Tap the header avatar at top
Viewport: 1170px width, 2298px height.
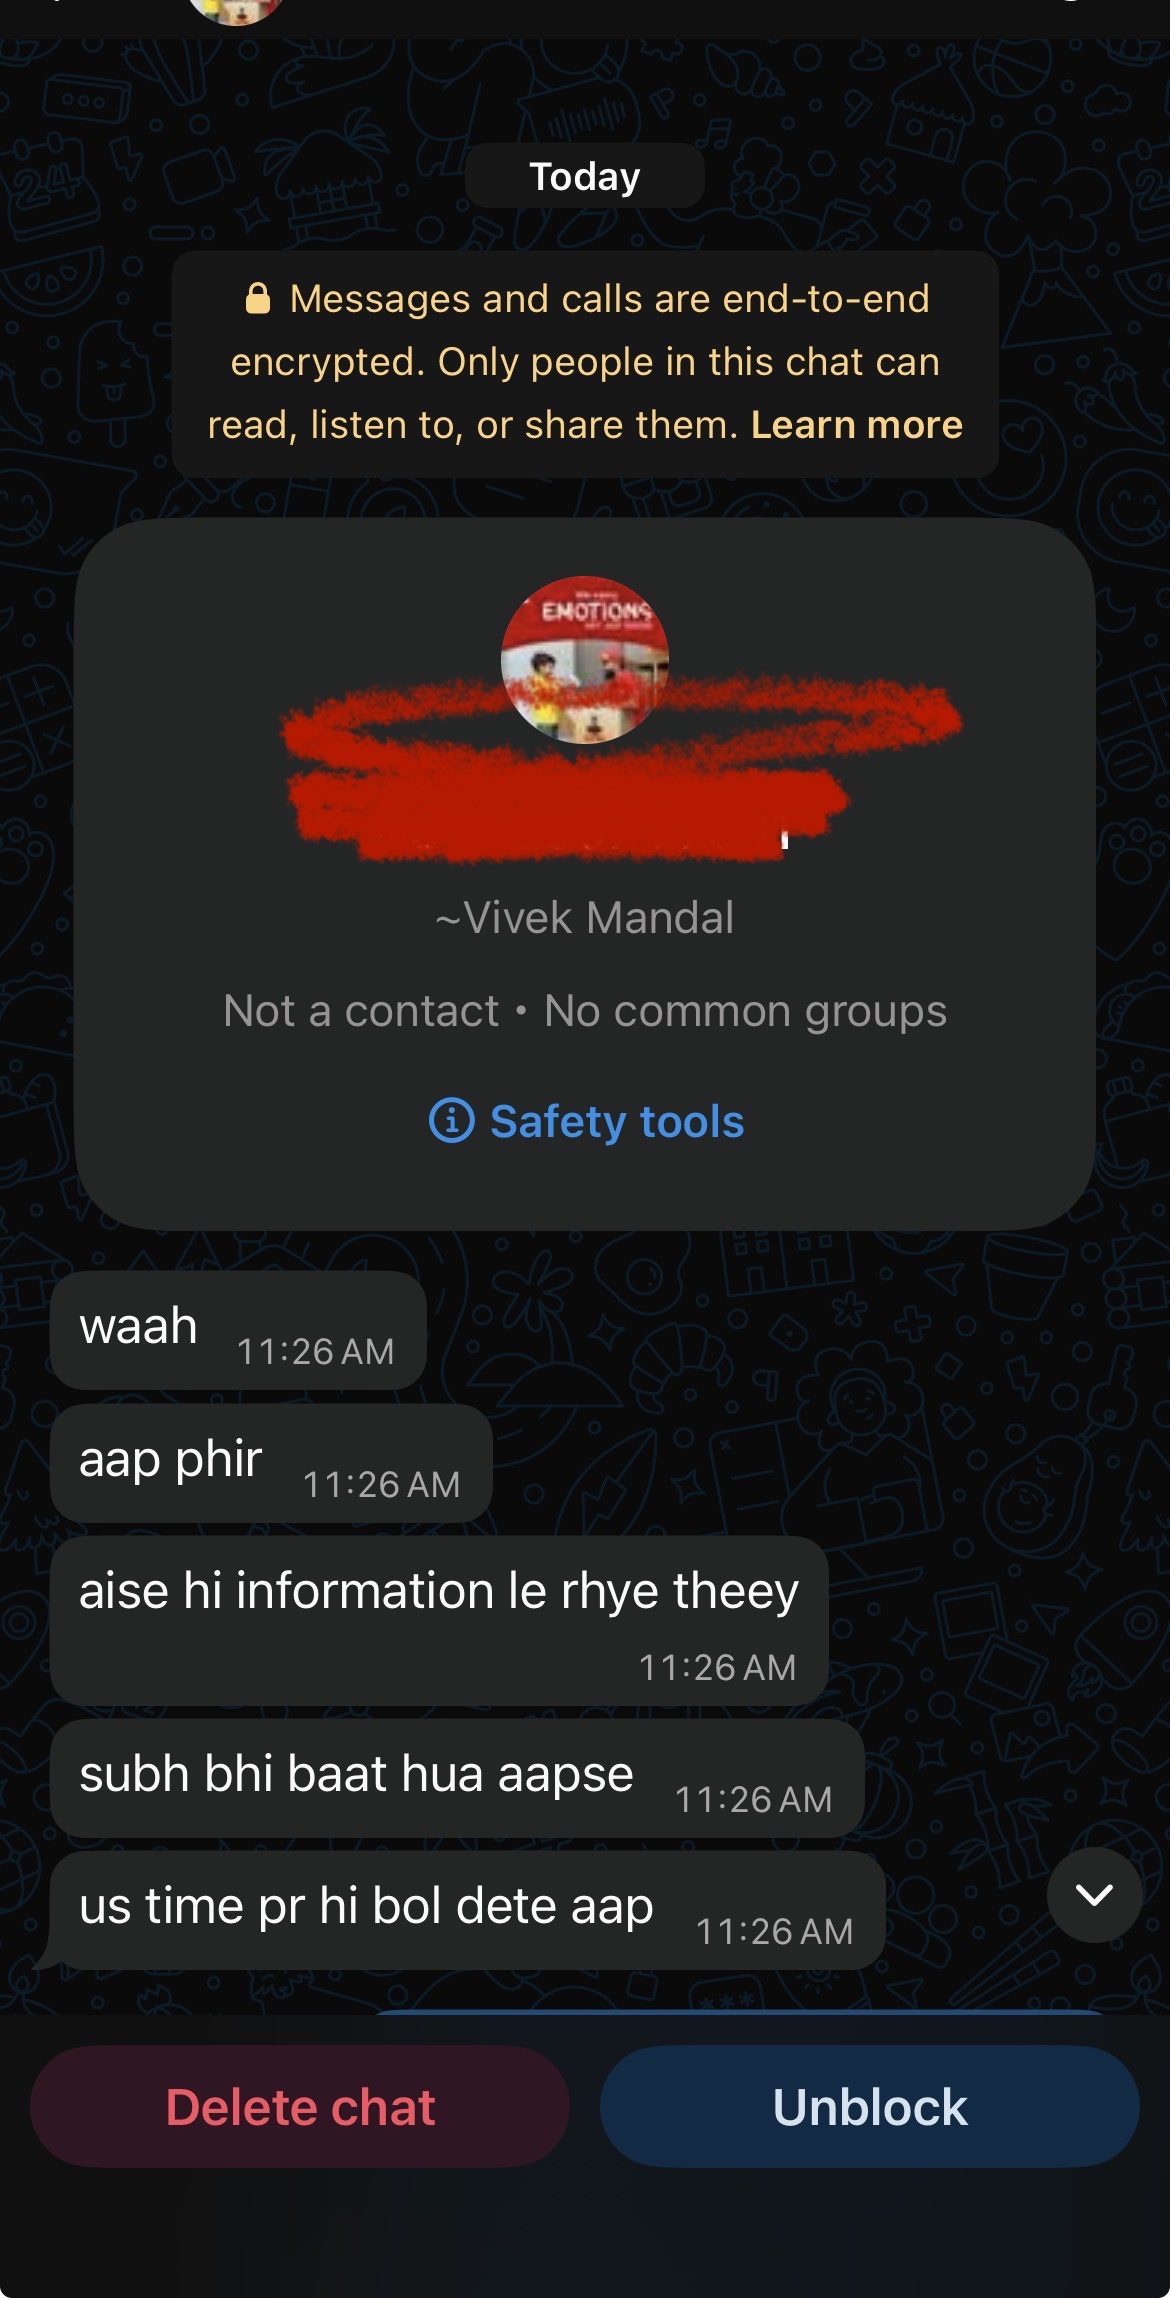pos(237,8)
